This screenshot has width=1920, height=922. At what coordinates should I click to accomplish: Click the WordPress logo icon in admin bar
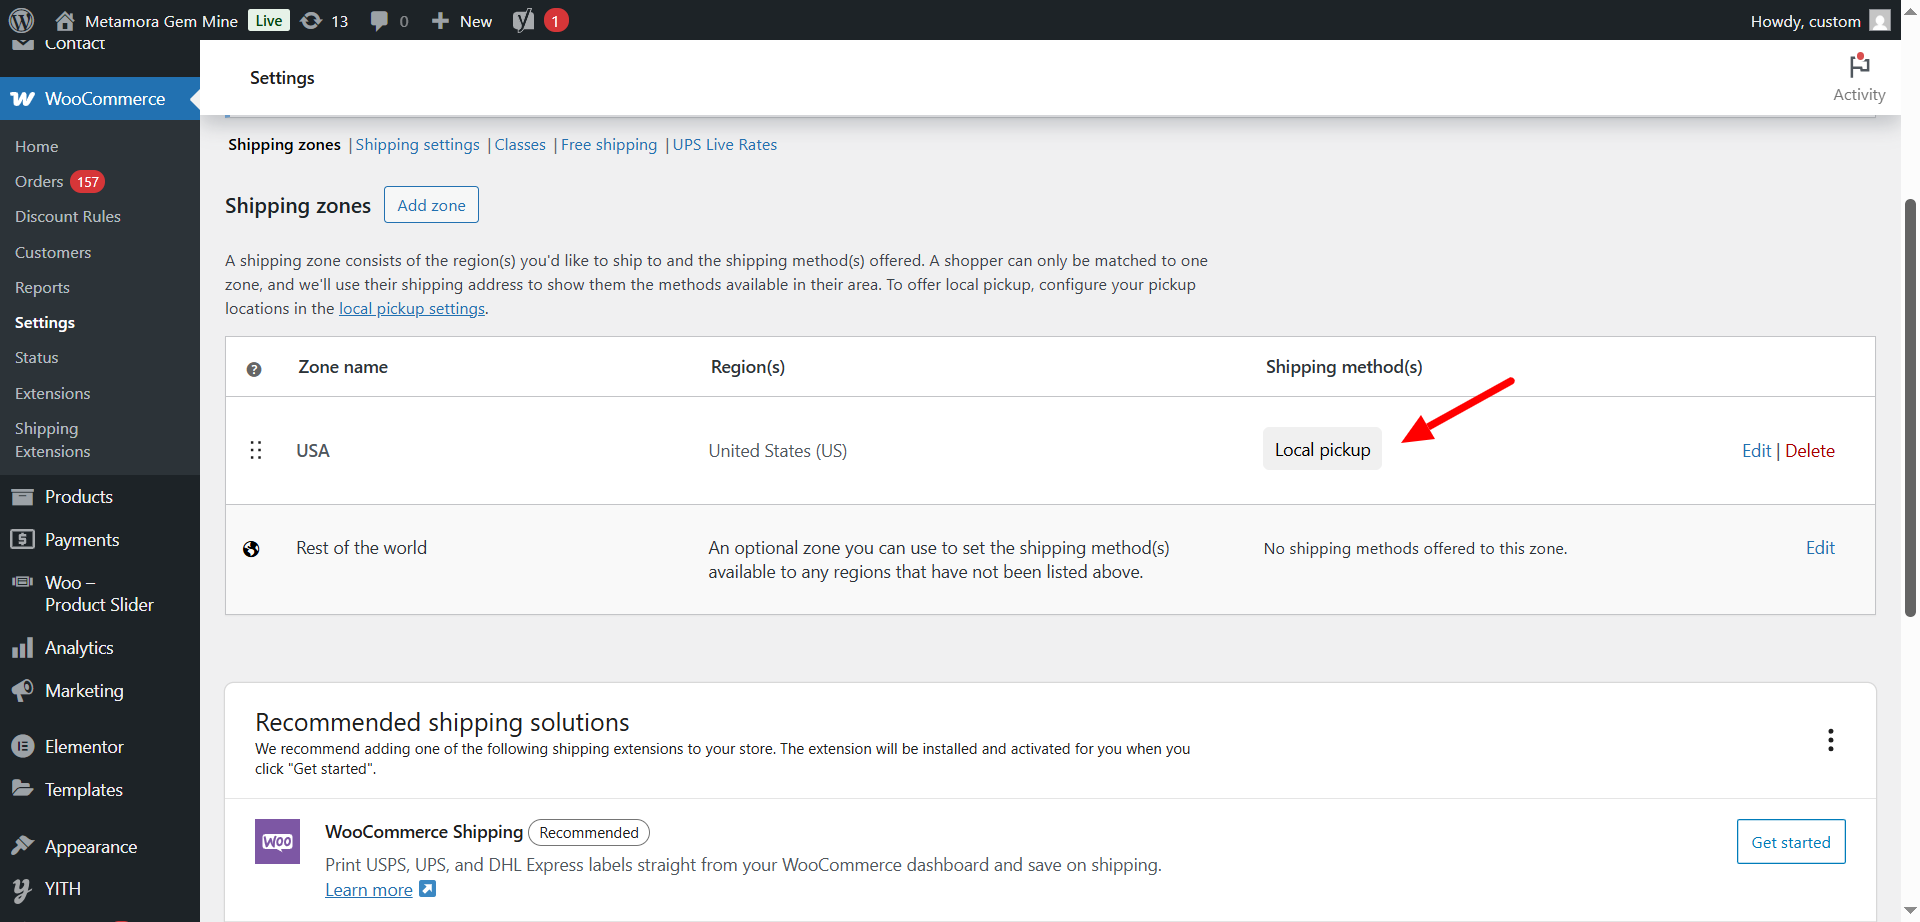pos(21,20)
